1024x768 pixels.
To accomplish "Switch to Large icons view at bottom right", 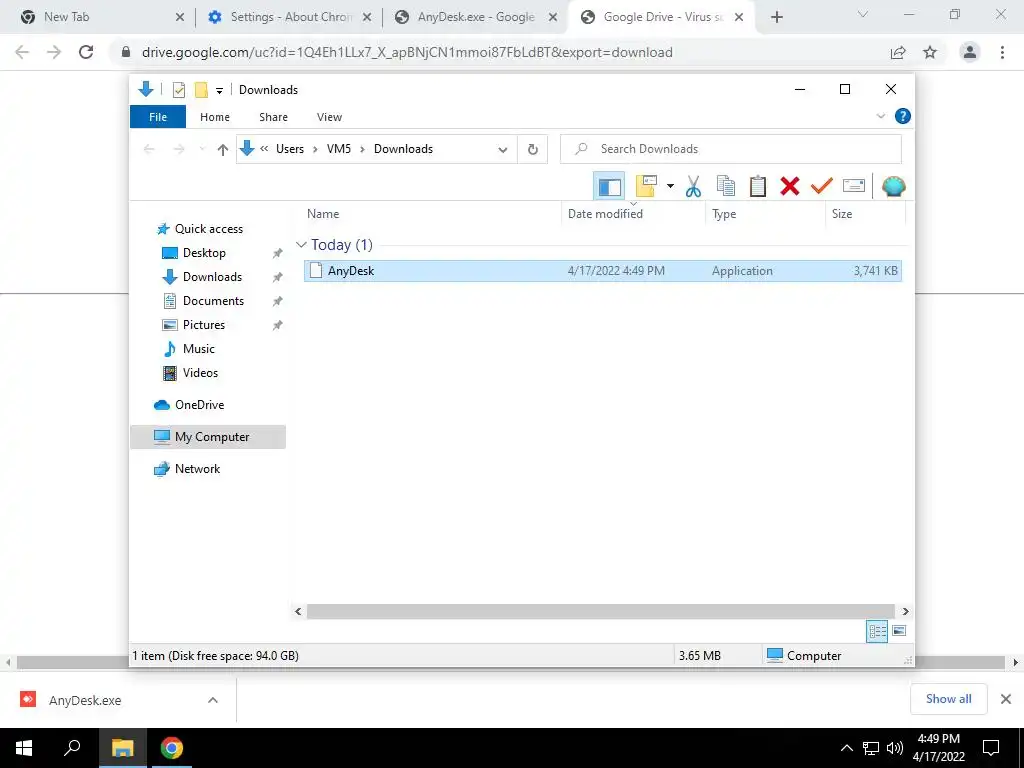I will 899,631.
